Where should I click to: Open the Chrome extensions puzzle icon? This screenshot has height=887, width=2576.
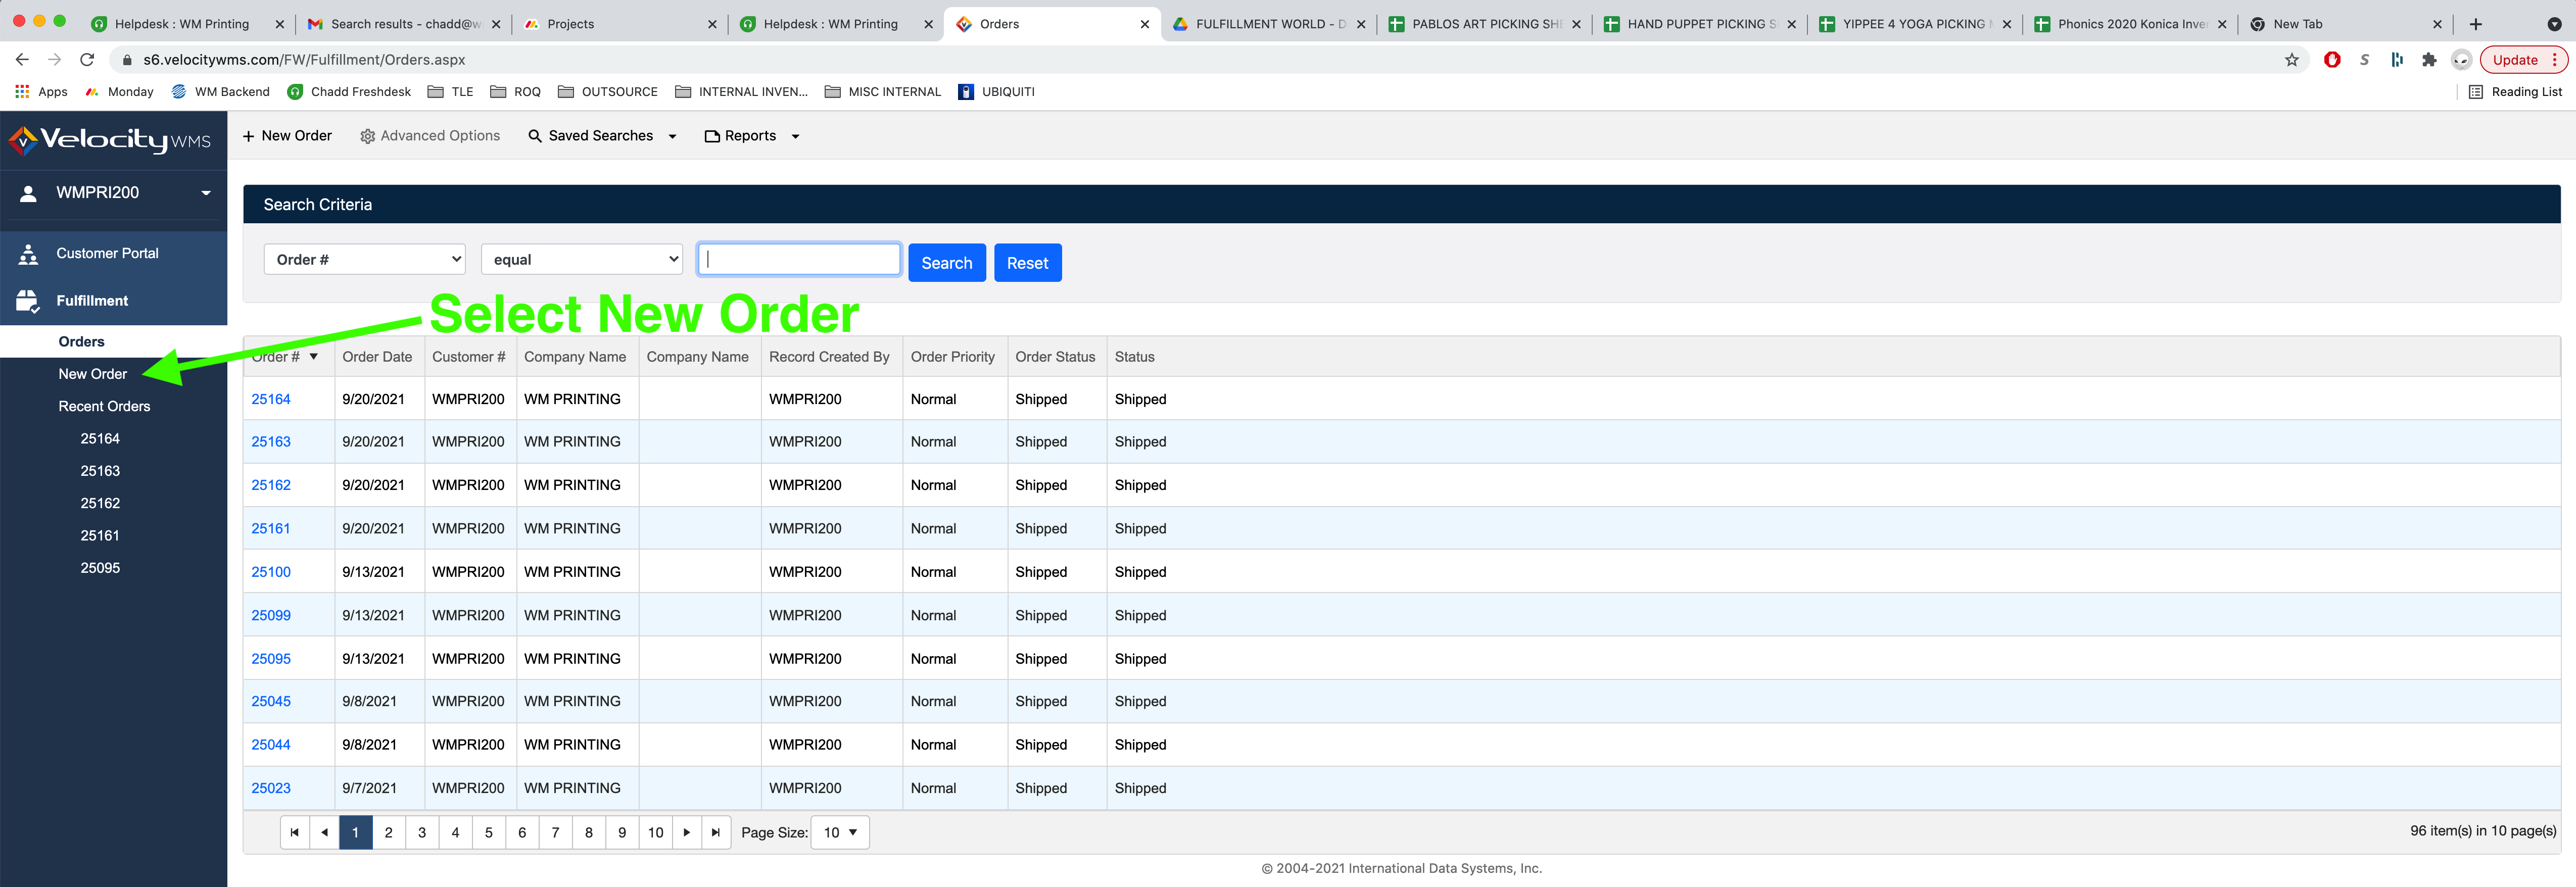pyautogui.click(x=2428, y=60)
